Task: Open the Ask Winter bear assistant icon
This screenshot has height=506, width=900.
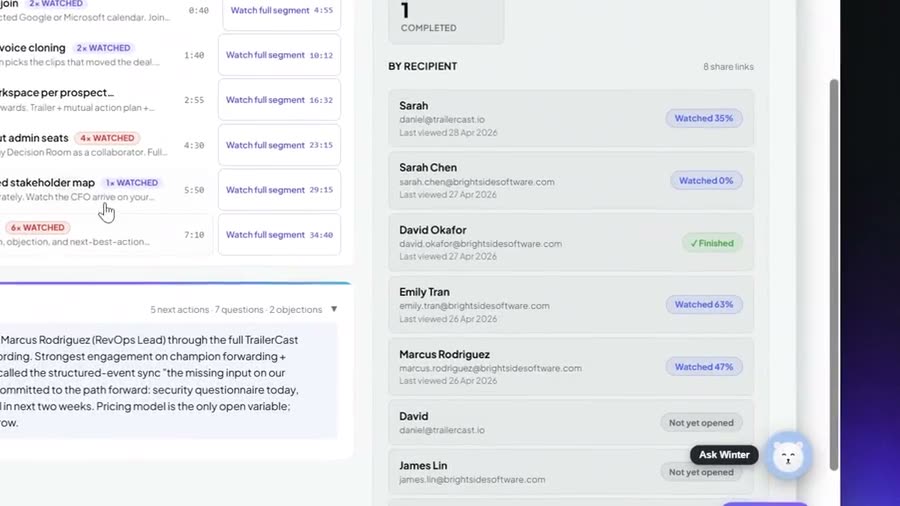Action: (x=788, y=456)
